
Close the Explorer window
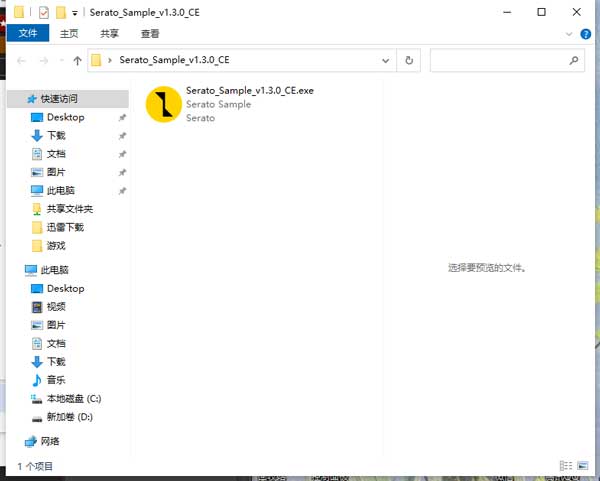(x=577, y=12)
